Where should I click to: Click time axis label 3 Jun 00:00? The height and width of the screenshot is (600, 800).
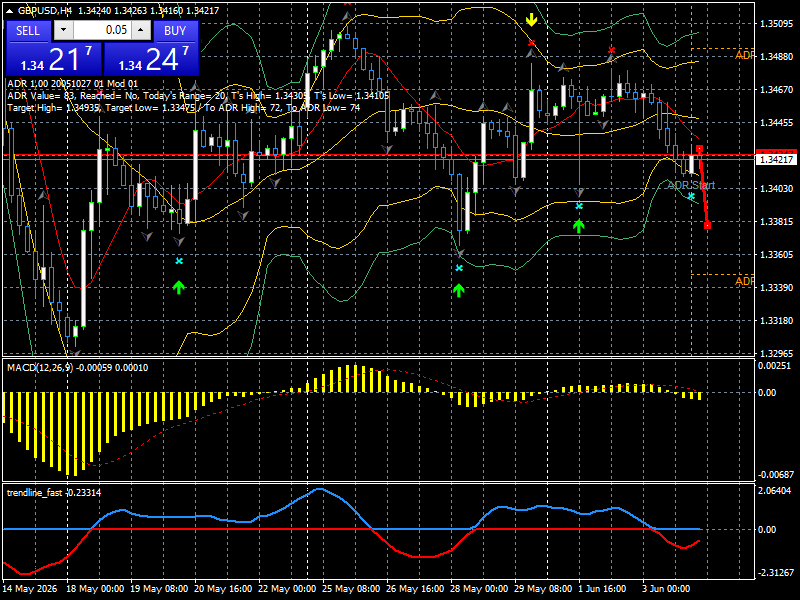(666, 588)
